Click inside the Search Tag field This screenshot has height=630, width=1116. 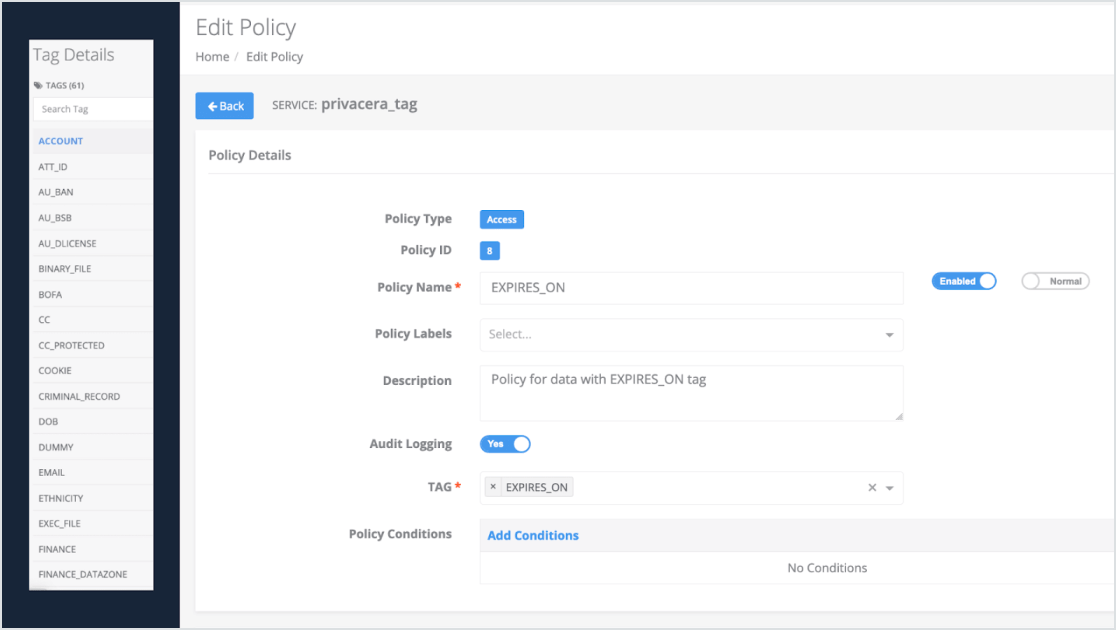click(x=92, y=108)
